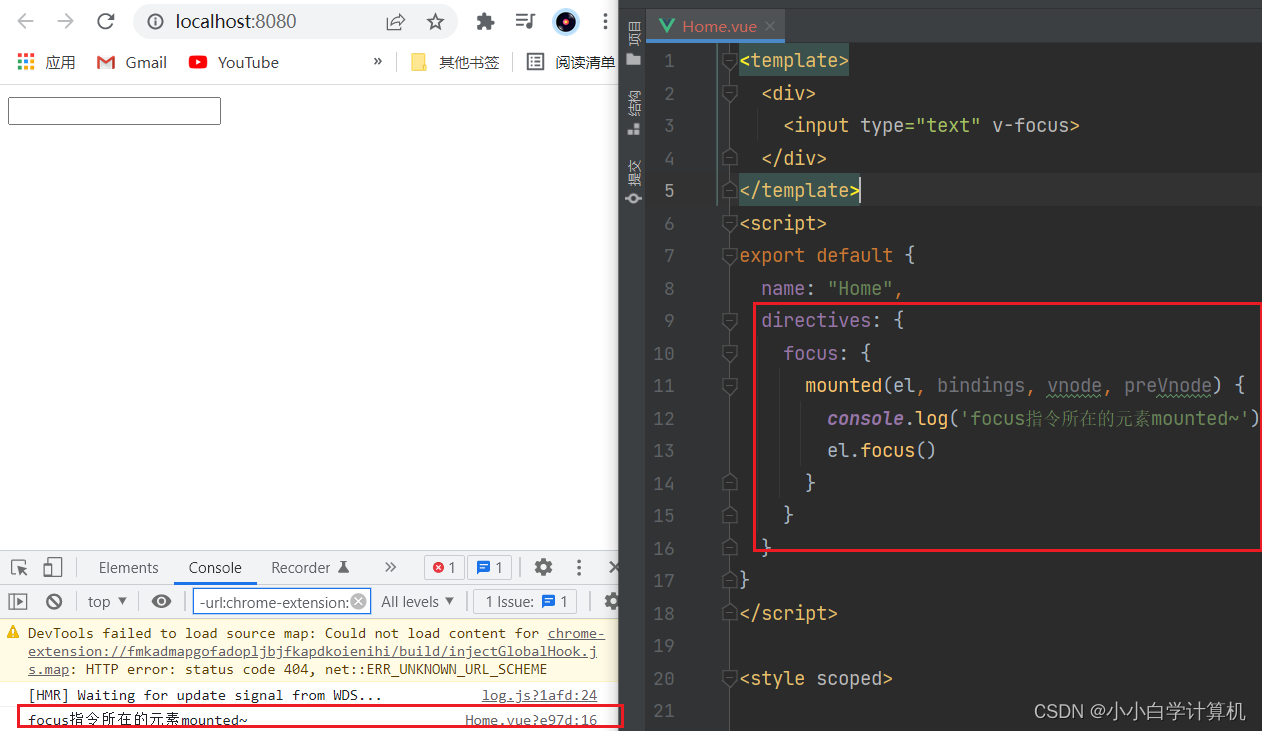
Task: Open the media control icon
Action: (x=525, y=21)
